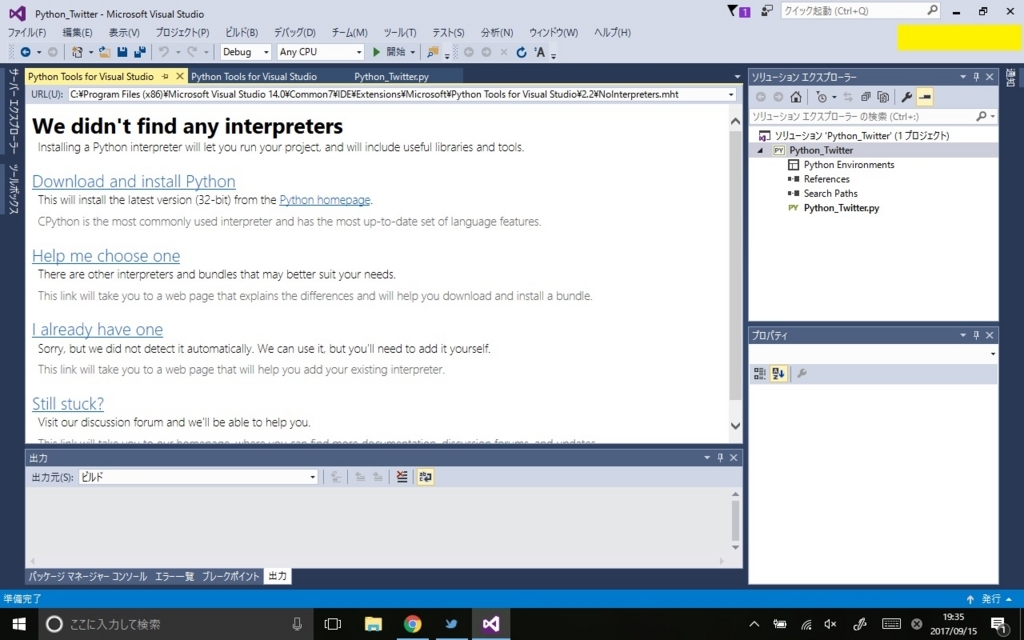Click the Download and install Python link
Viewport: 1024px width, 640px height.
point(134,181)
